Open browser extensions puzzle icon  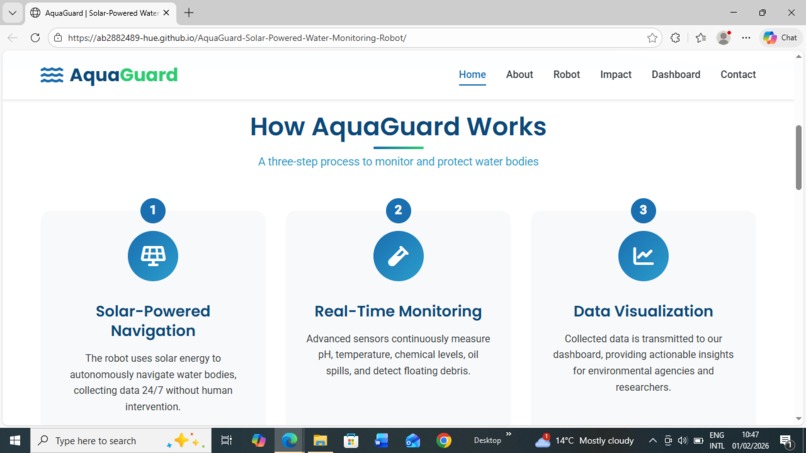point(675,38)
